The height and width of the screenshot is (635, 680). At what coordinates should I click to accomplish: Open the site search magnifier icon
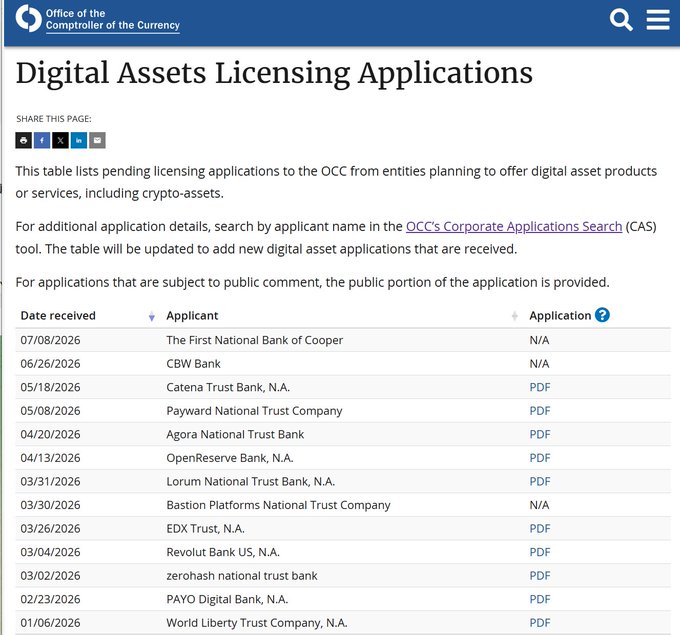tap(621, 20)
